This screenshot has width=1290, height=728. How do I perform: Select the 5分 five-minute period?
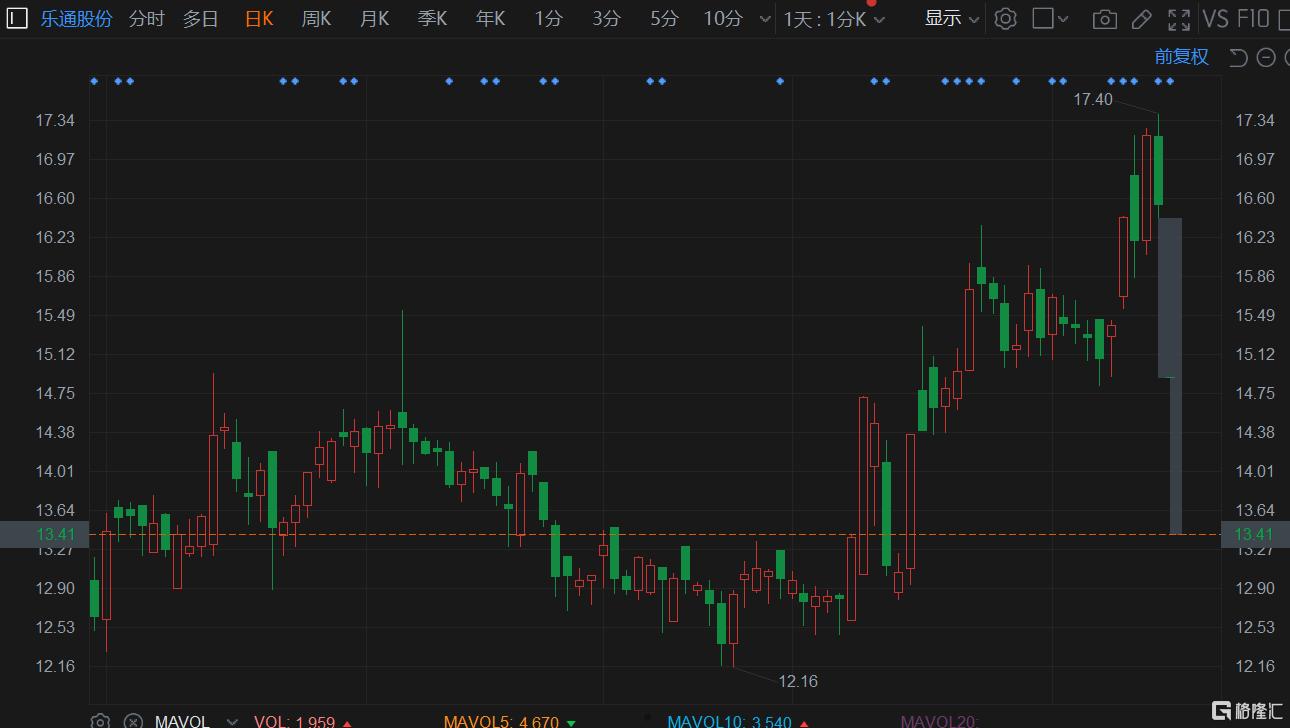(664, 19)
